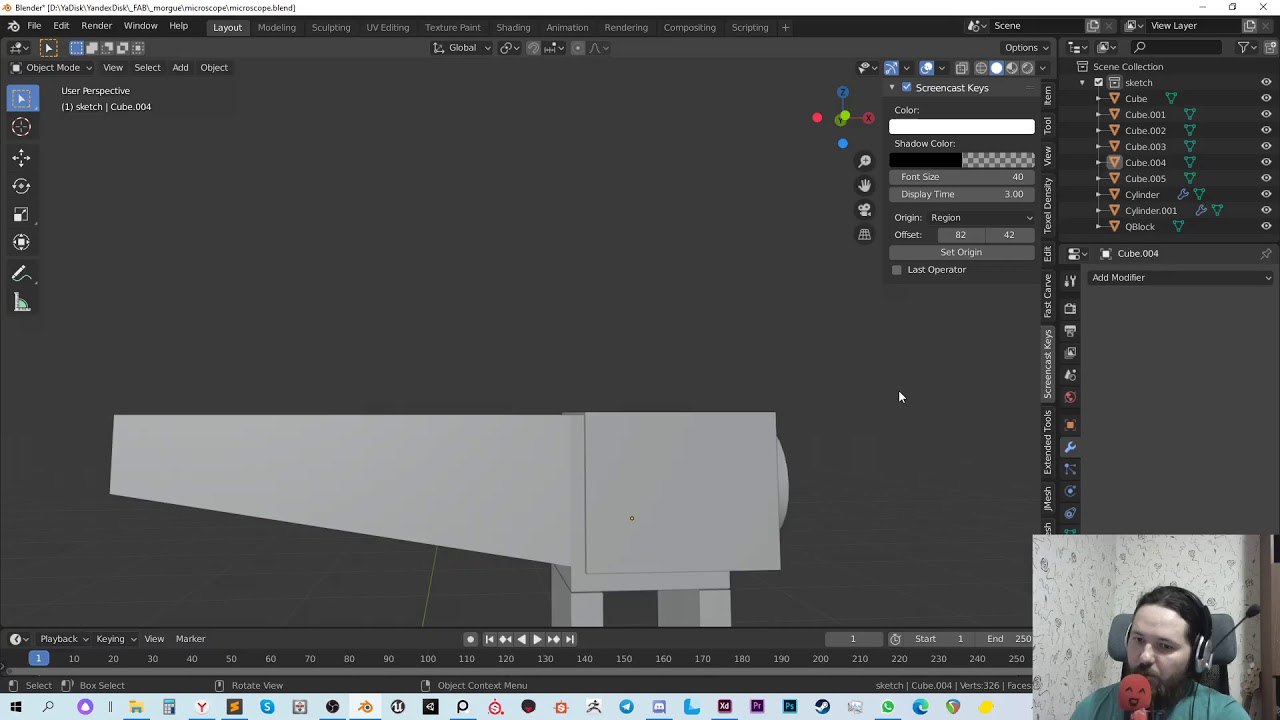Select the Cursor tool in left toolbar
1280x720 pixels.
21,127
